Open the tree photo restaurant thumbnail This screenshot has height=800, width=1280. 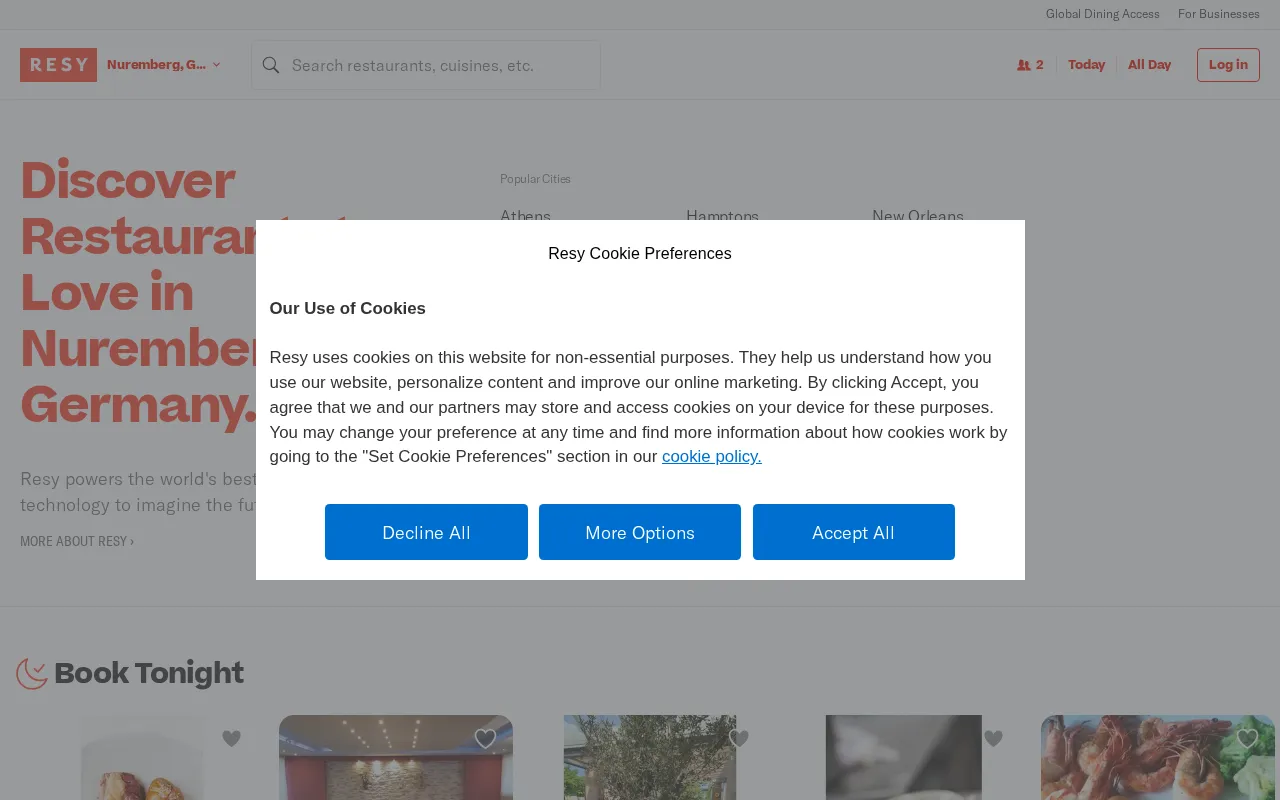[650, 757]
